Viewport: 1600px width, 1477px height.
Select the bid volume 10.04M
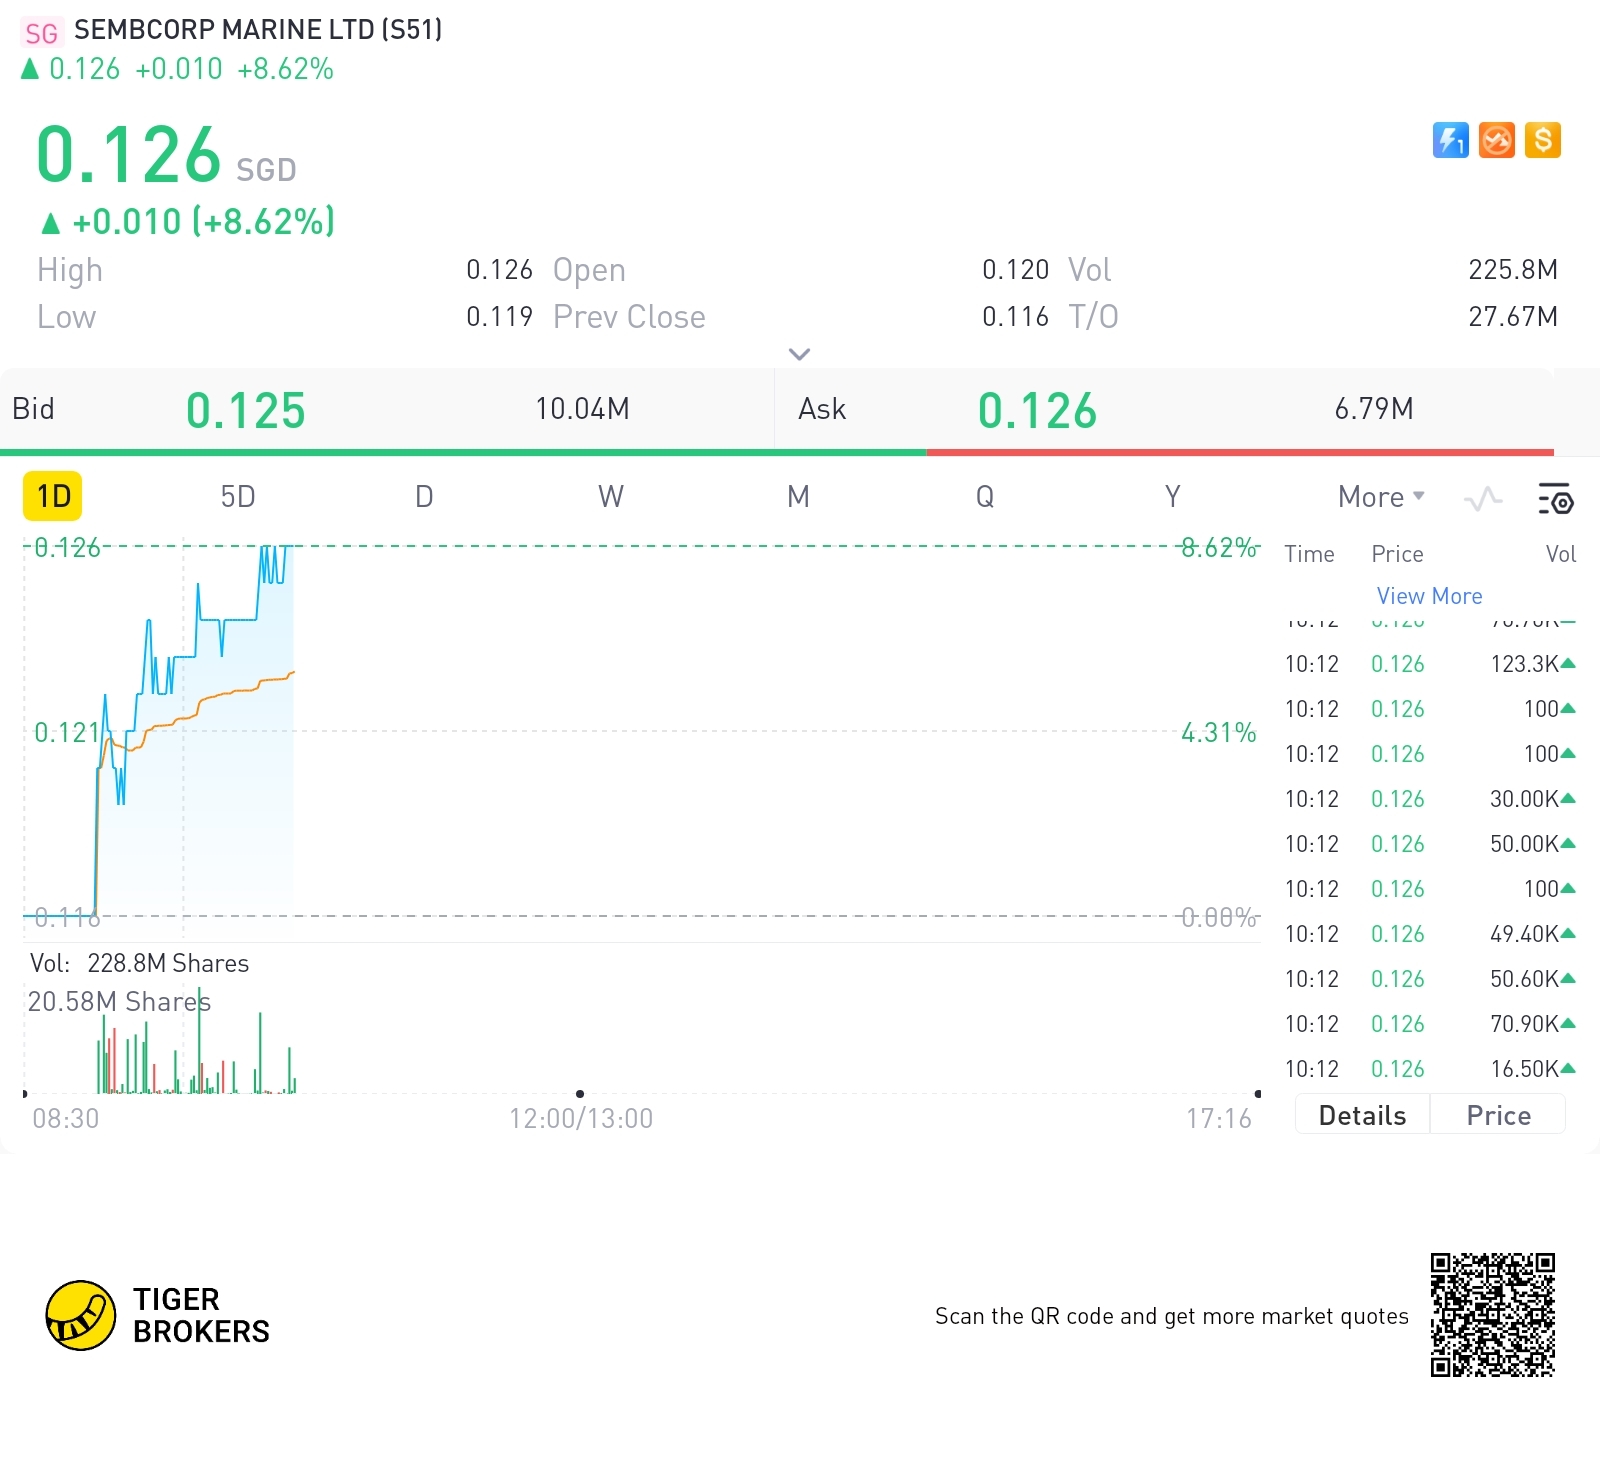click(x=582, y=409)
